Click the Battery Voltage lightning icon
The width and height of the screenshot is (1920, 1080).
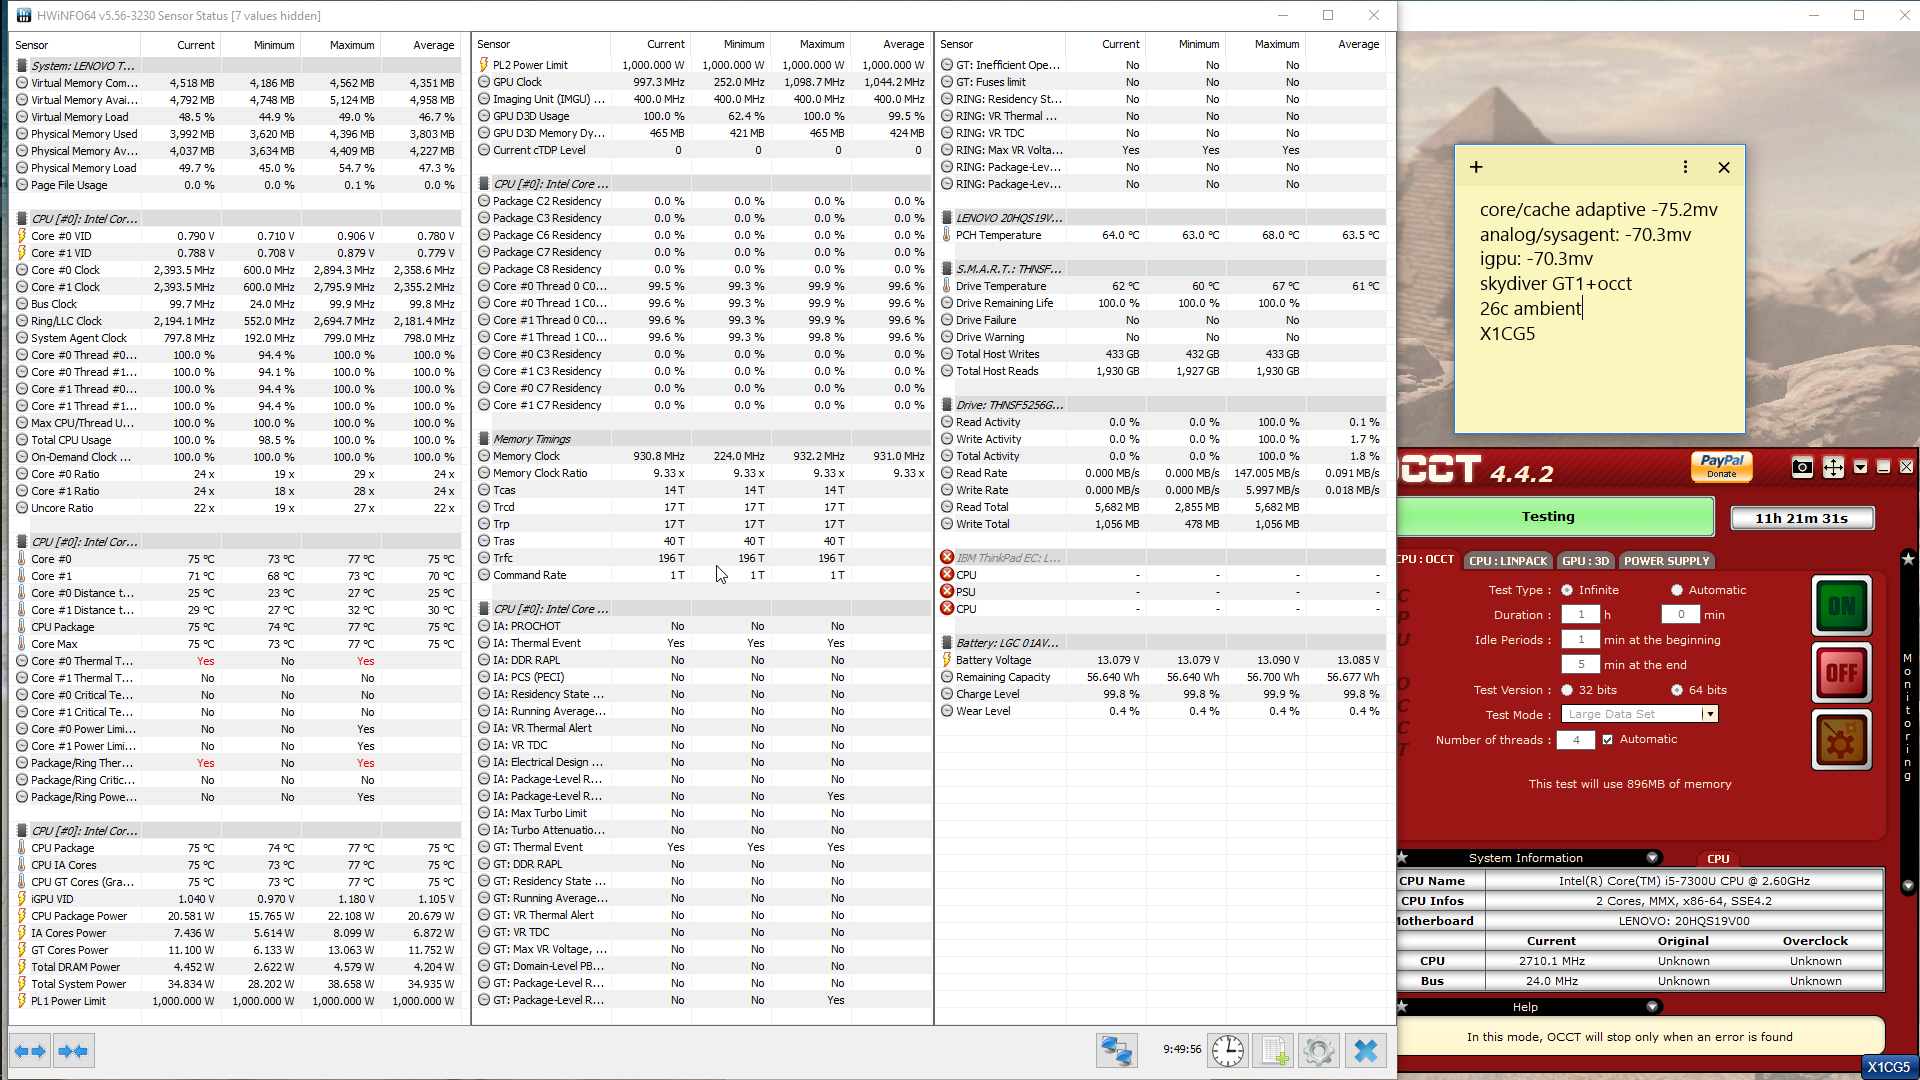pos(947,660)
